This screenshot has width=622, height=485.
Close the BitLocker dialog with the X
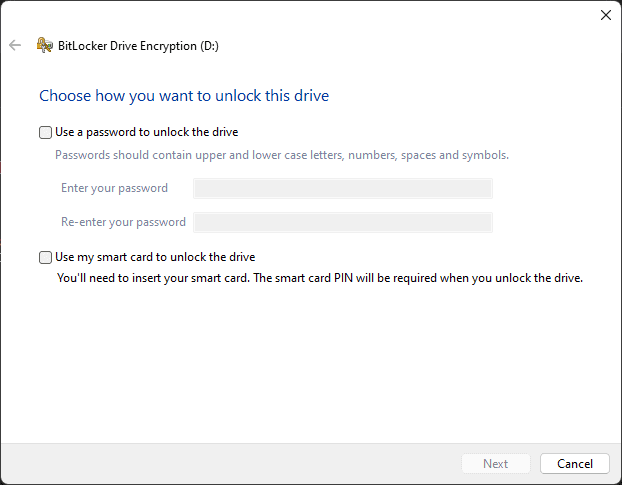click(605, 15)
